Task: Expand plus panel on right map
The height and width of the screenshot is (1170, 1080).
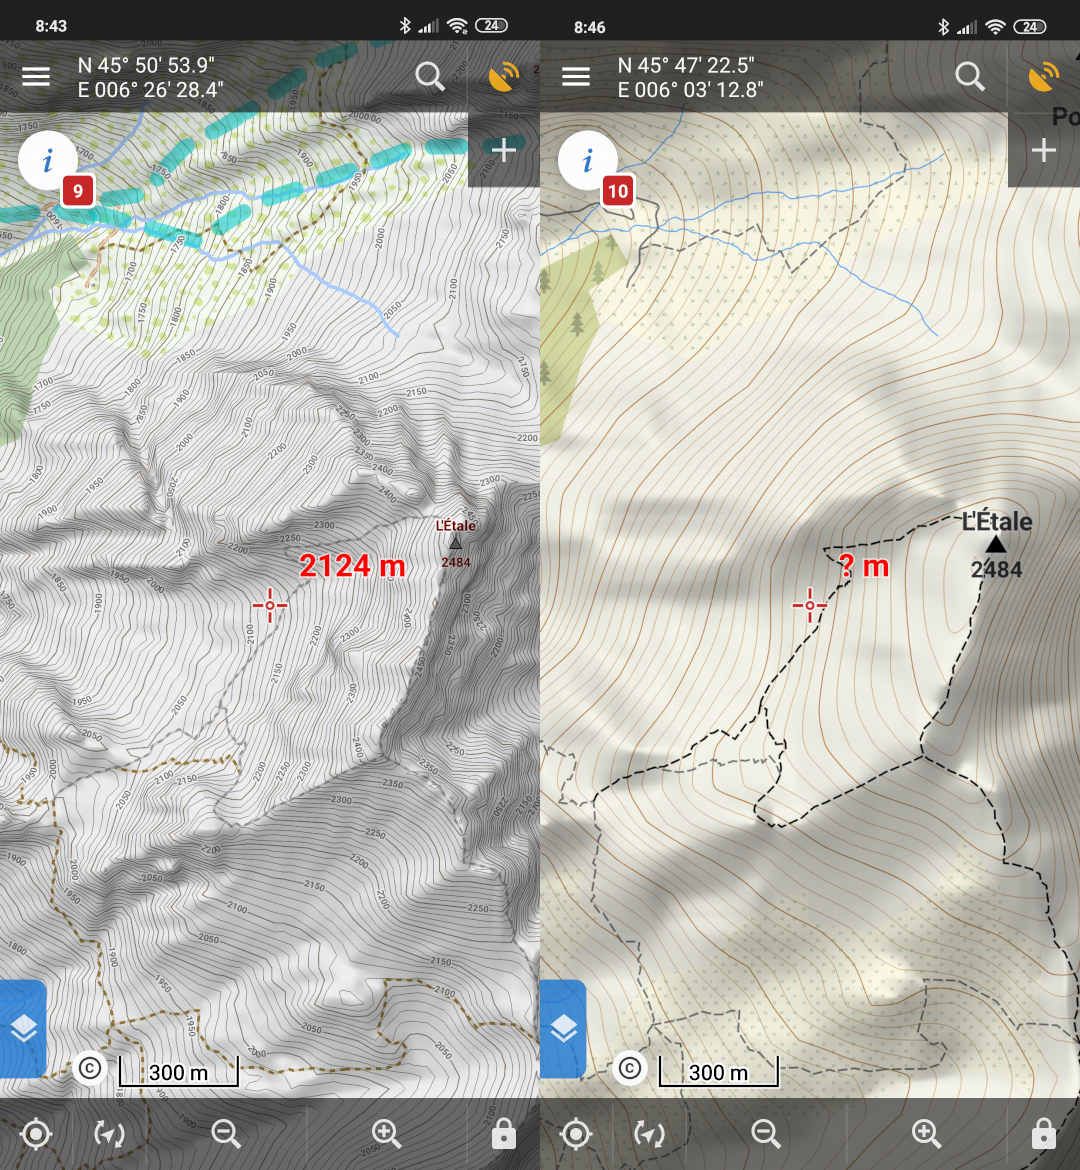Action: coord(1044,150)
